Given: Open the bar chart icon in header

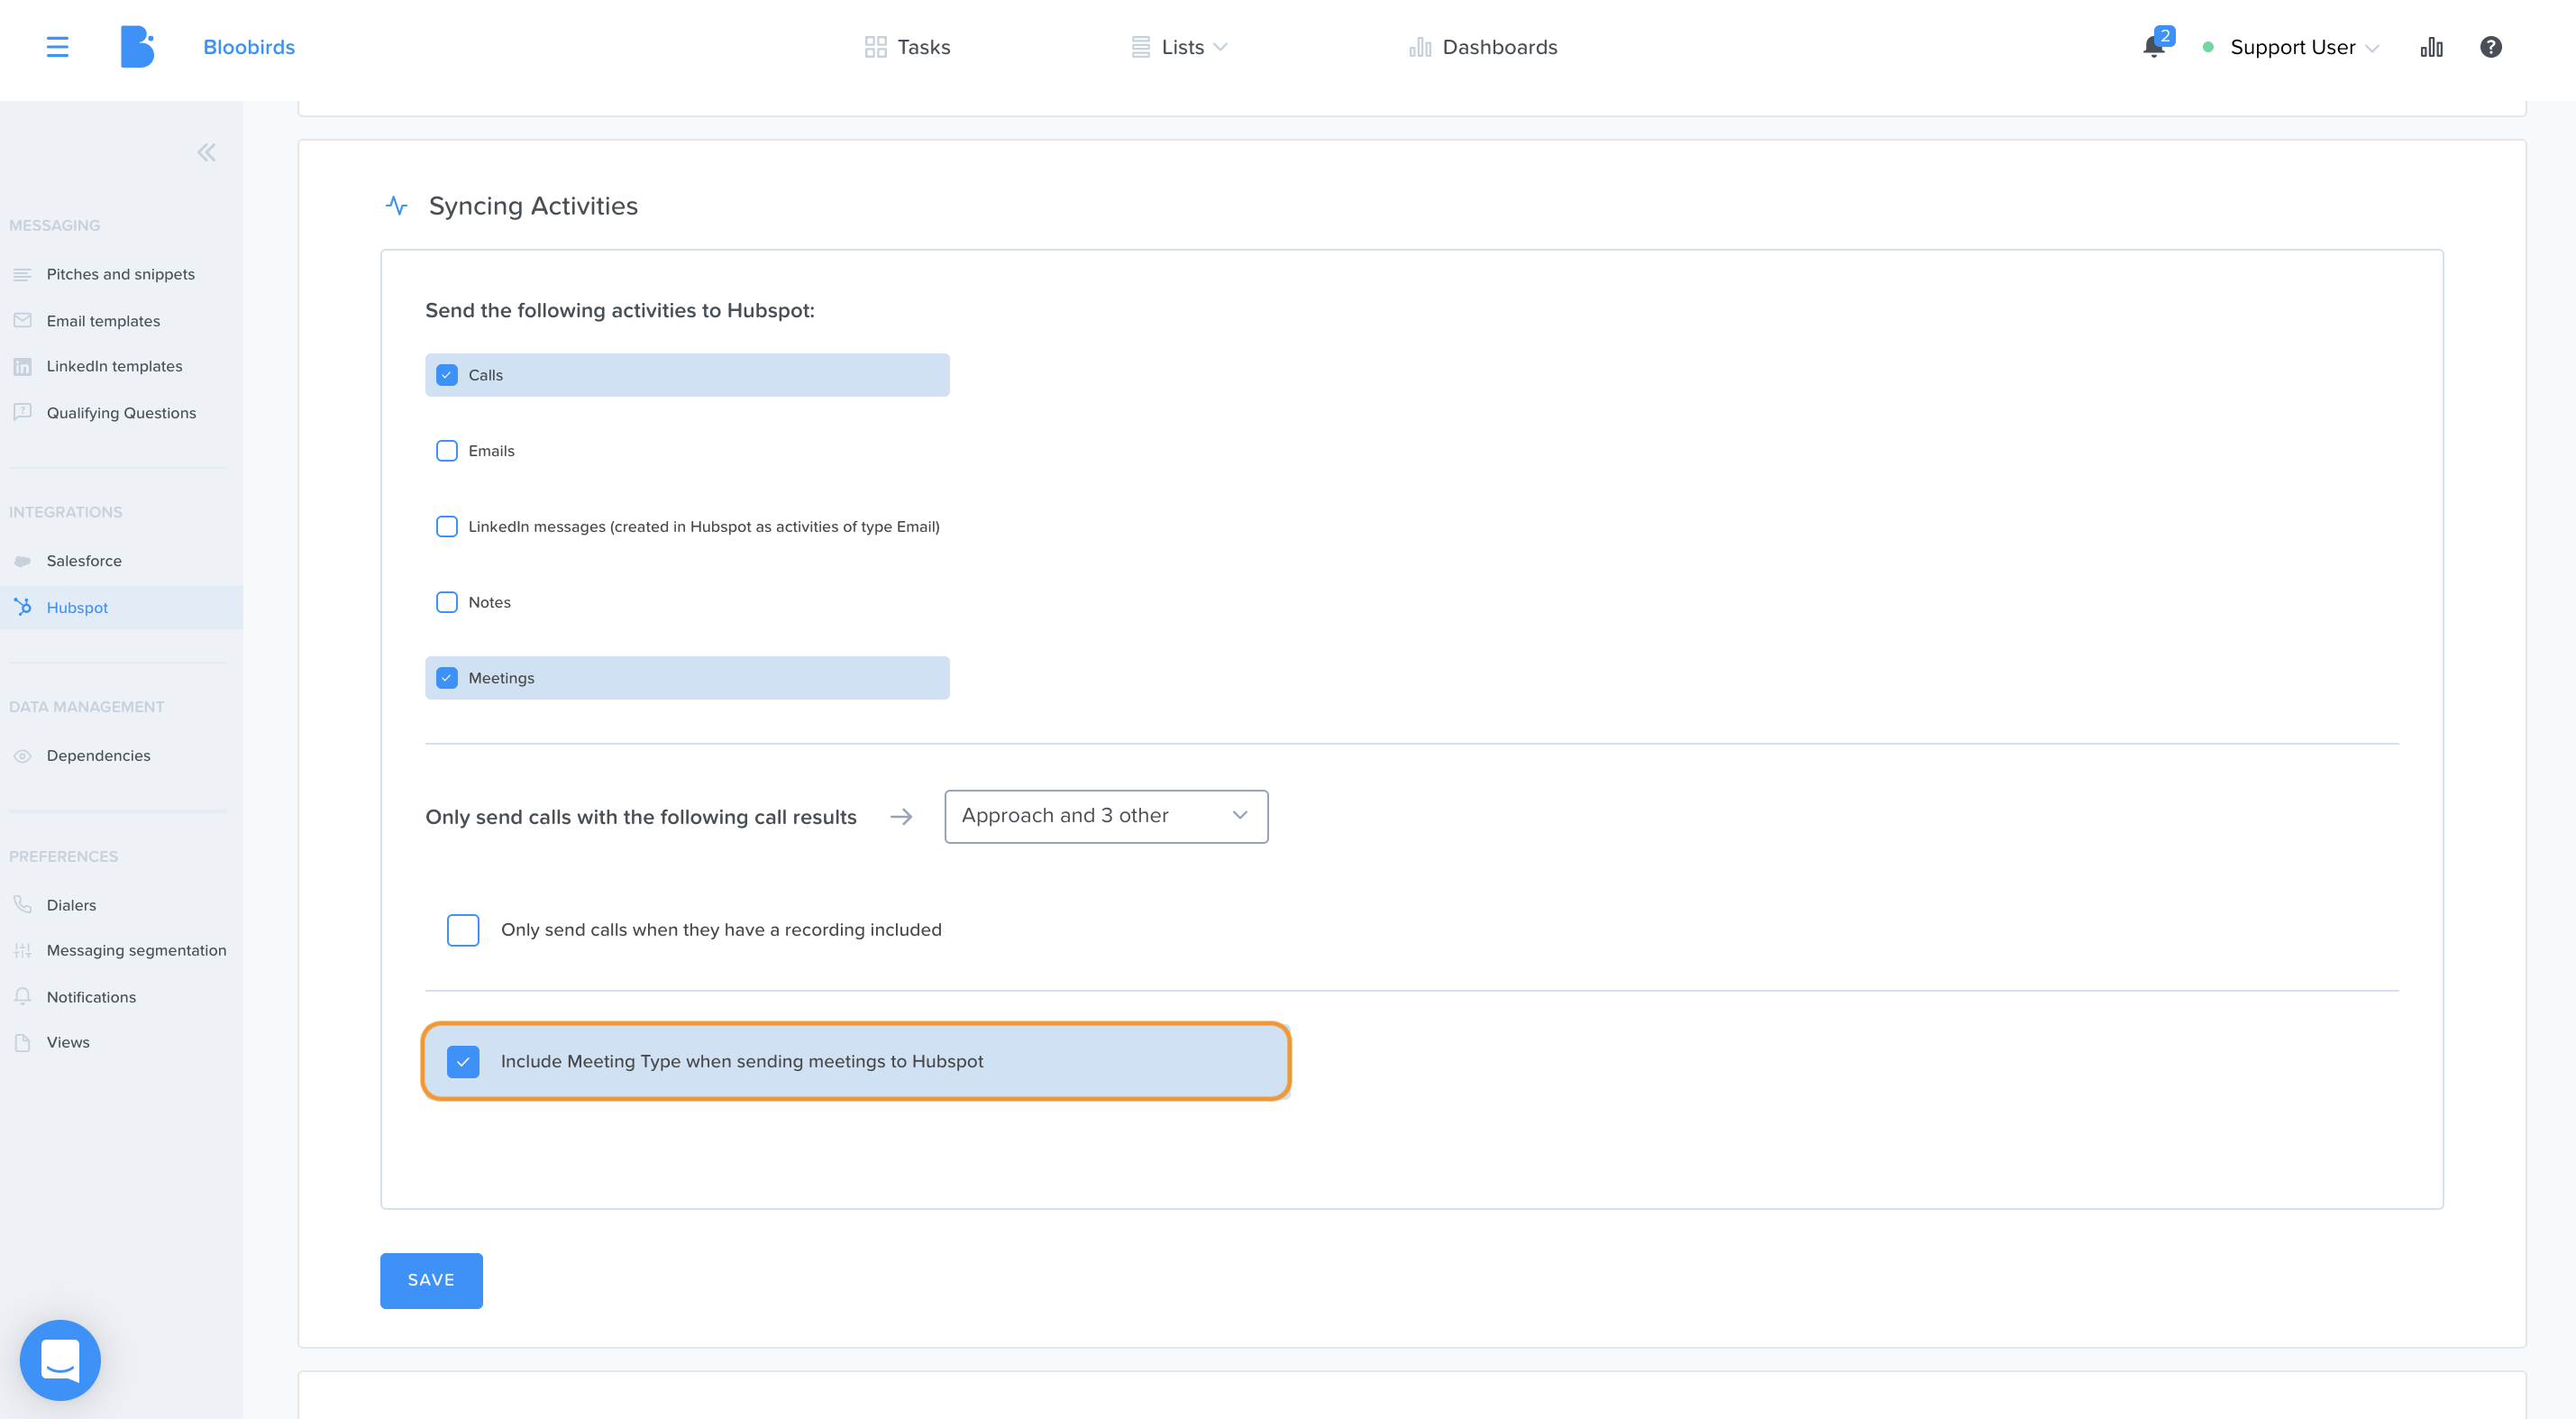Looking at the screenshot, I should (x=2432, y=47).
